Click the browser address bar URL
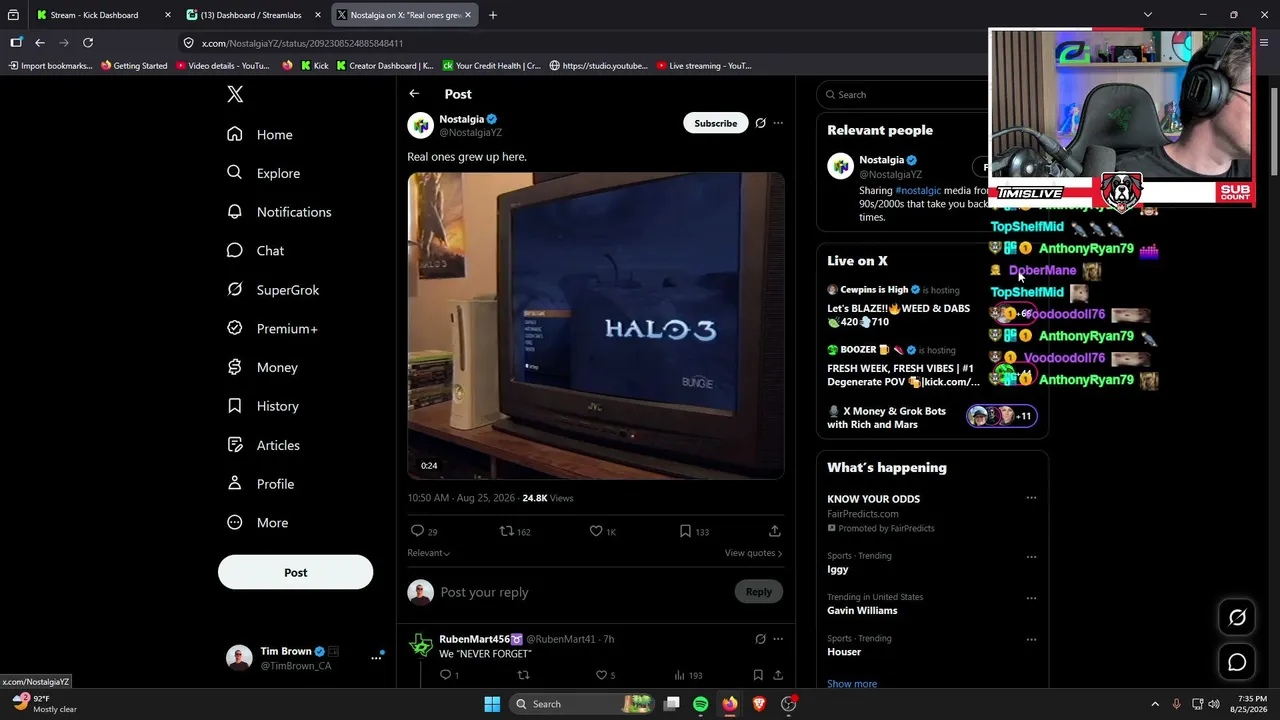Image resolution: width=1280 pixels, height=720 pixels. click(302, 43)
